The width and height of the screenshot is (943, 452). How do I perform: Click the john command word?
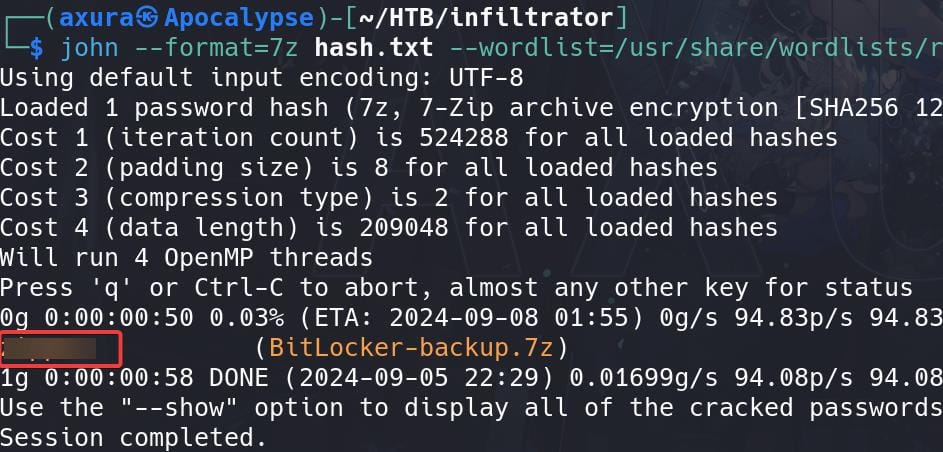coord(90,48)
